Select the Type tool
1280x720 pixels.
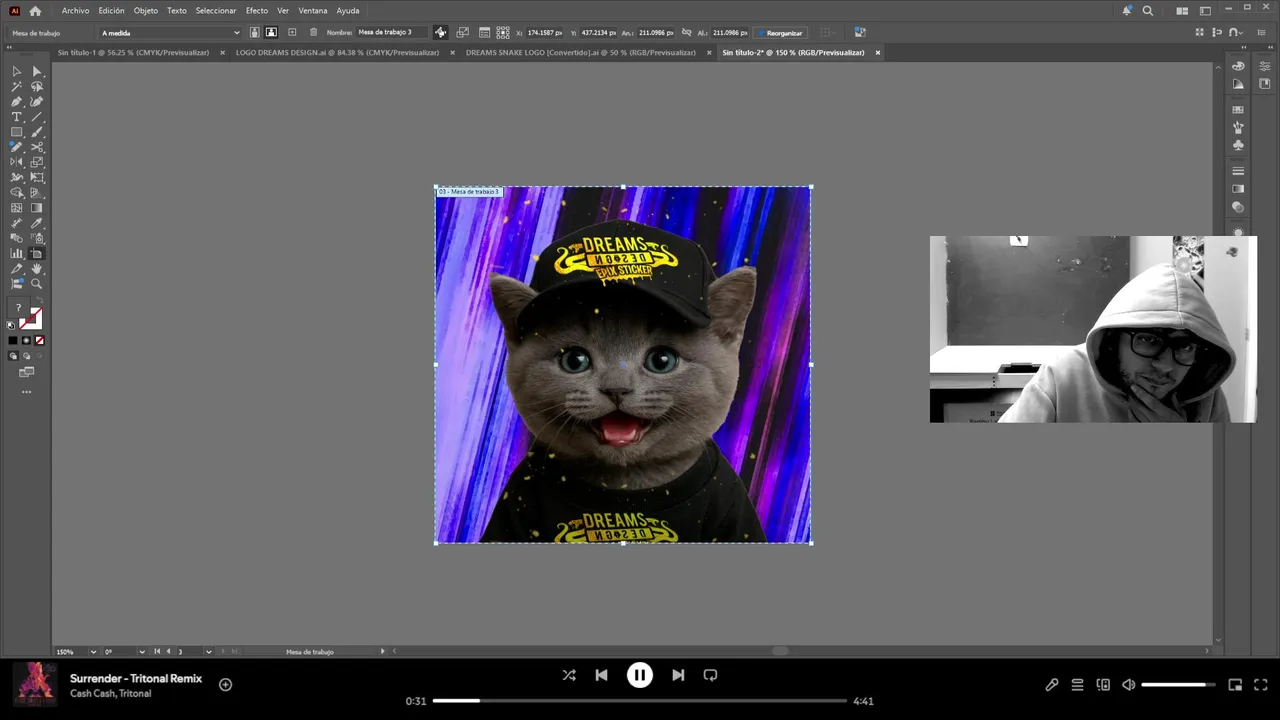(16, 117)
